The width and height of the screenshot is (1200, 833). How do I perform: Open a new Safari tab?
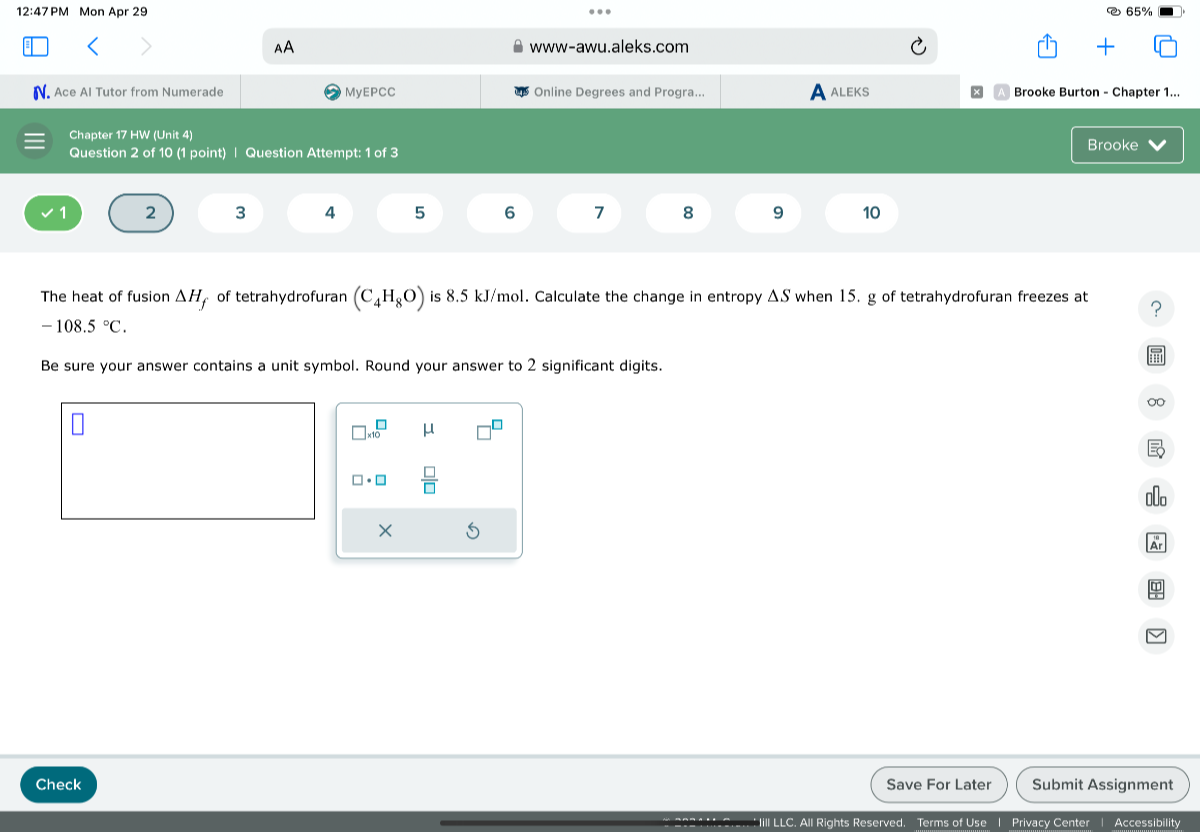coord(1107,46)
